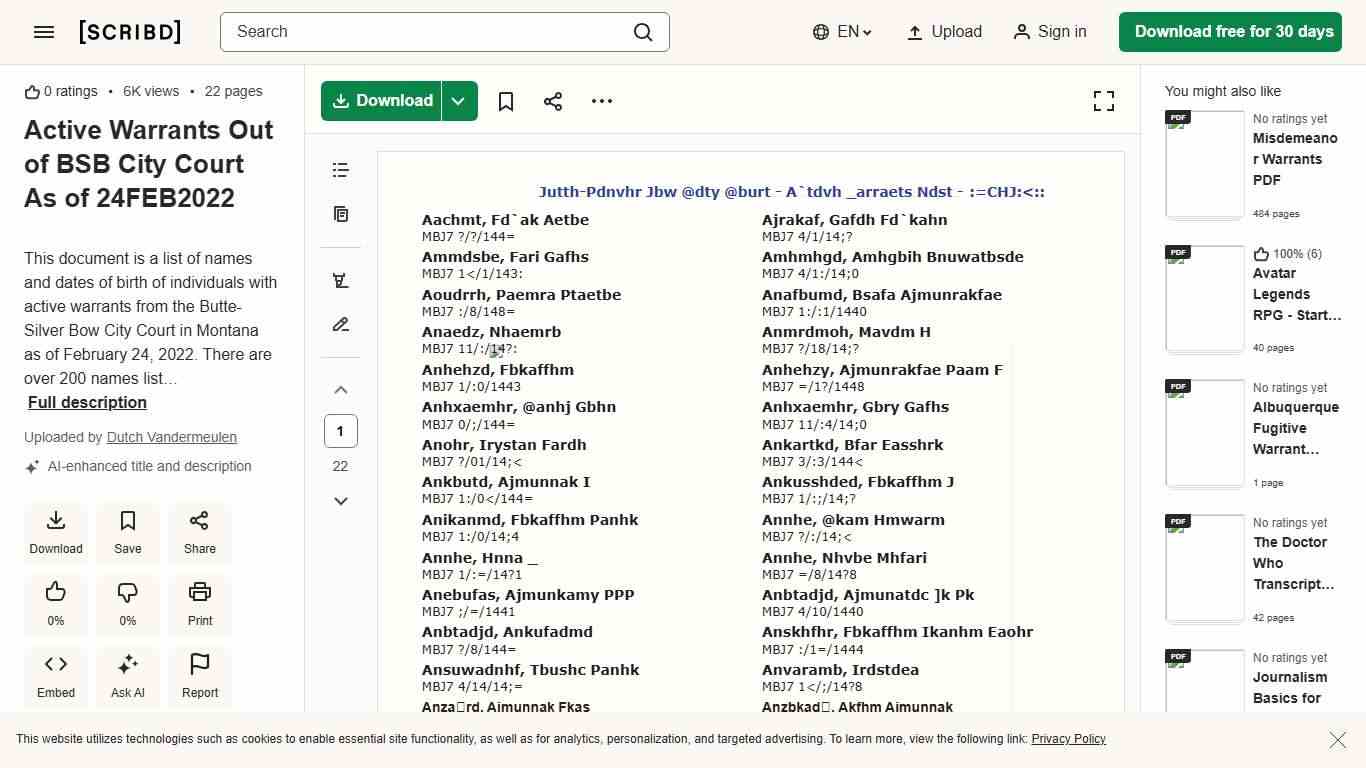Open the document table of contents panel
Viewport: 1366px width, 768px height.
(340, 170)
